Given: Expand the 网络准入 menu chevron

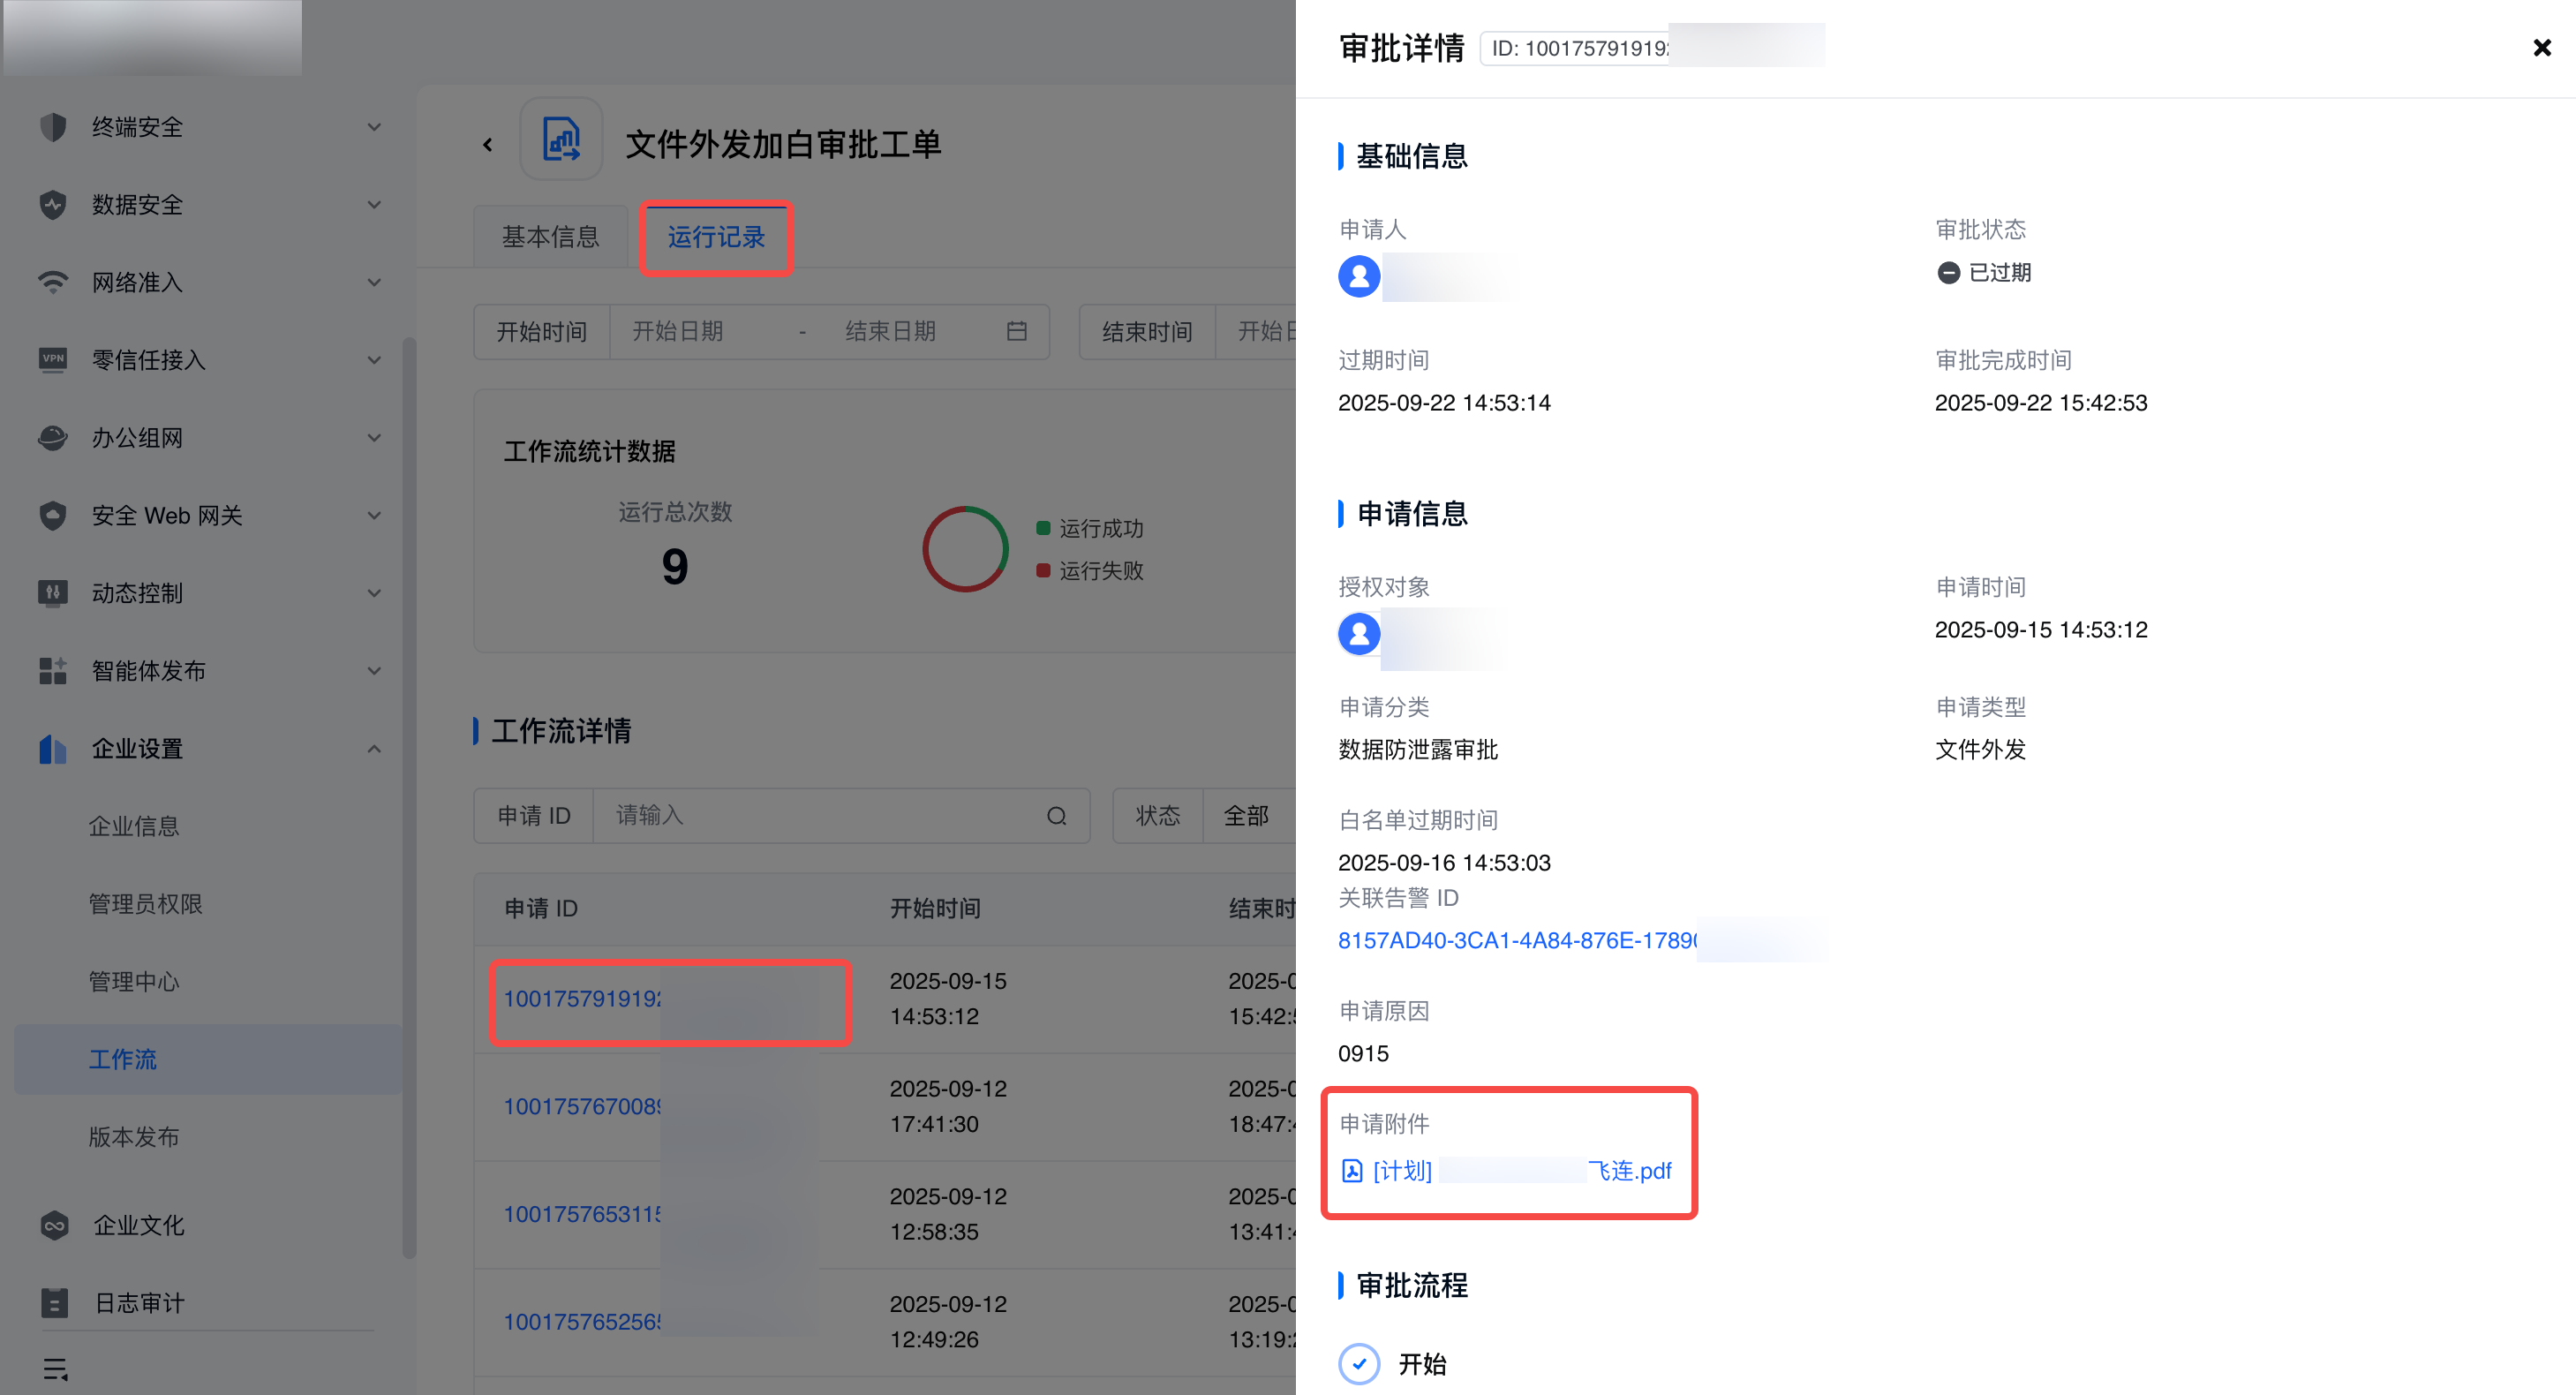Looking at the screenshot, I should 374,282.
